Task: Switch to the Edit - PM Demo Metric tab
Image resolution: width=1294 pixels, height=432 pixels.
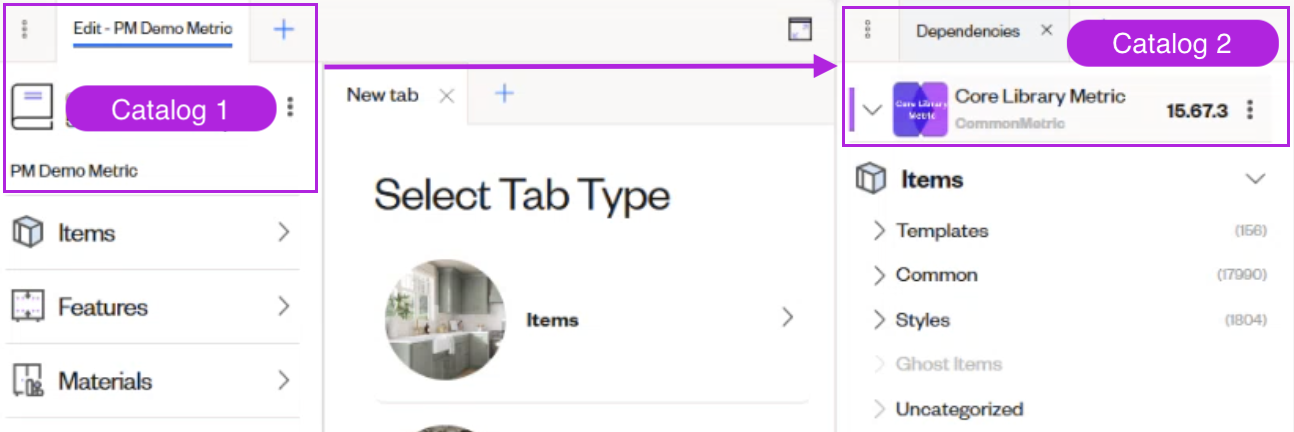Action: (152, 29)
